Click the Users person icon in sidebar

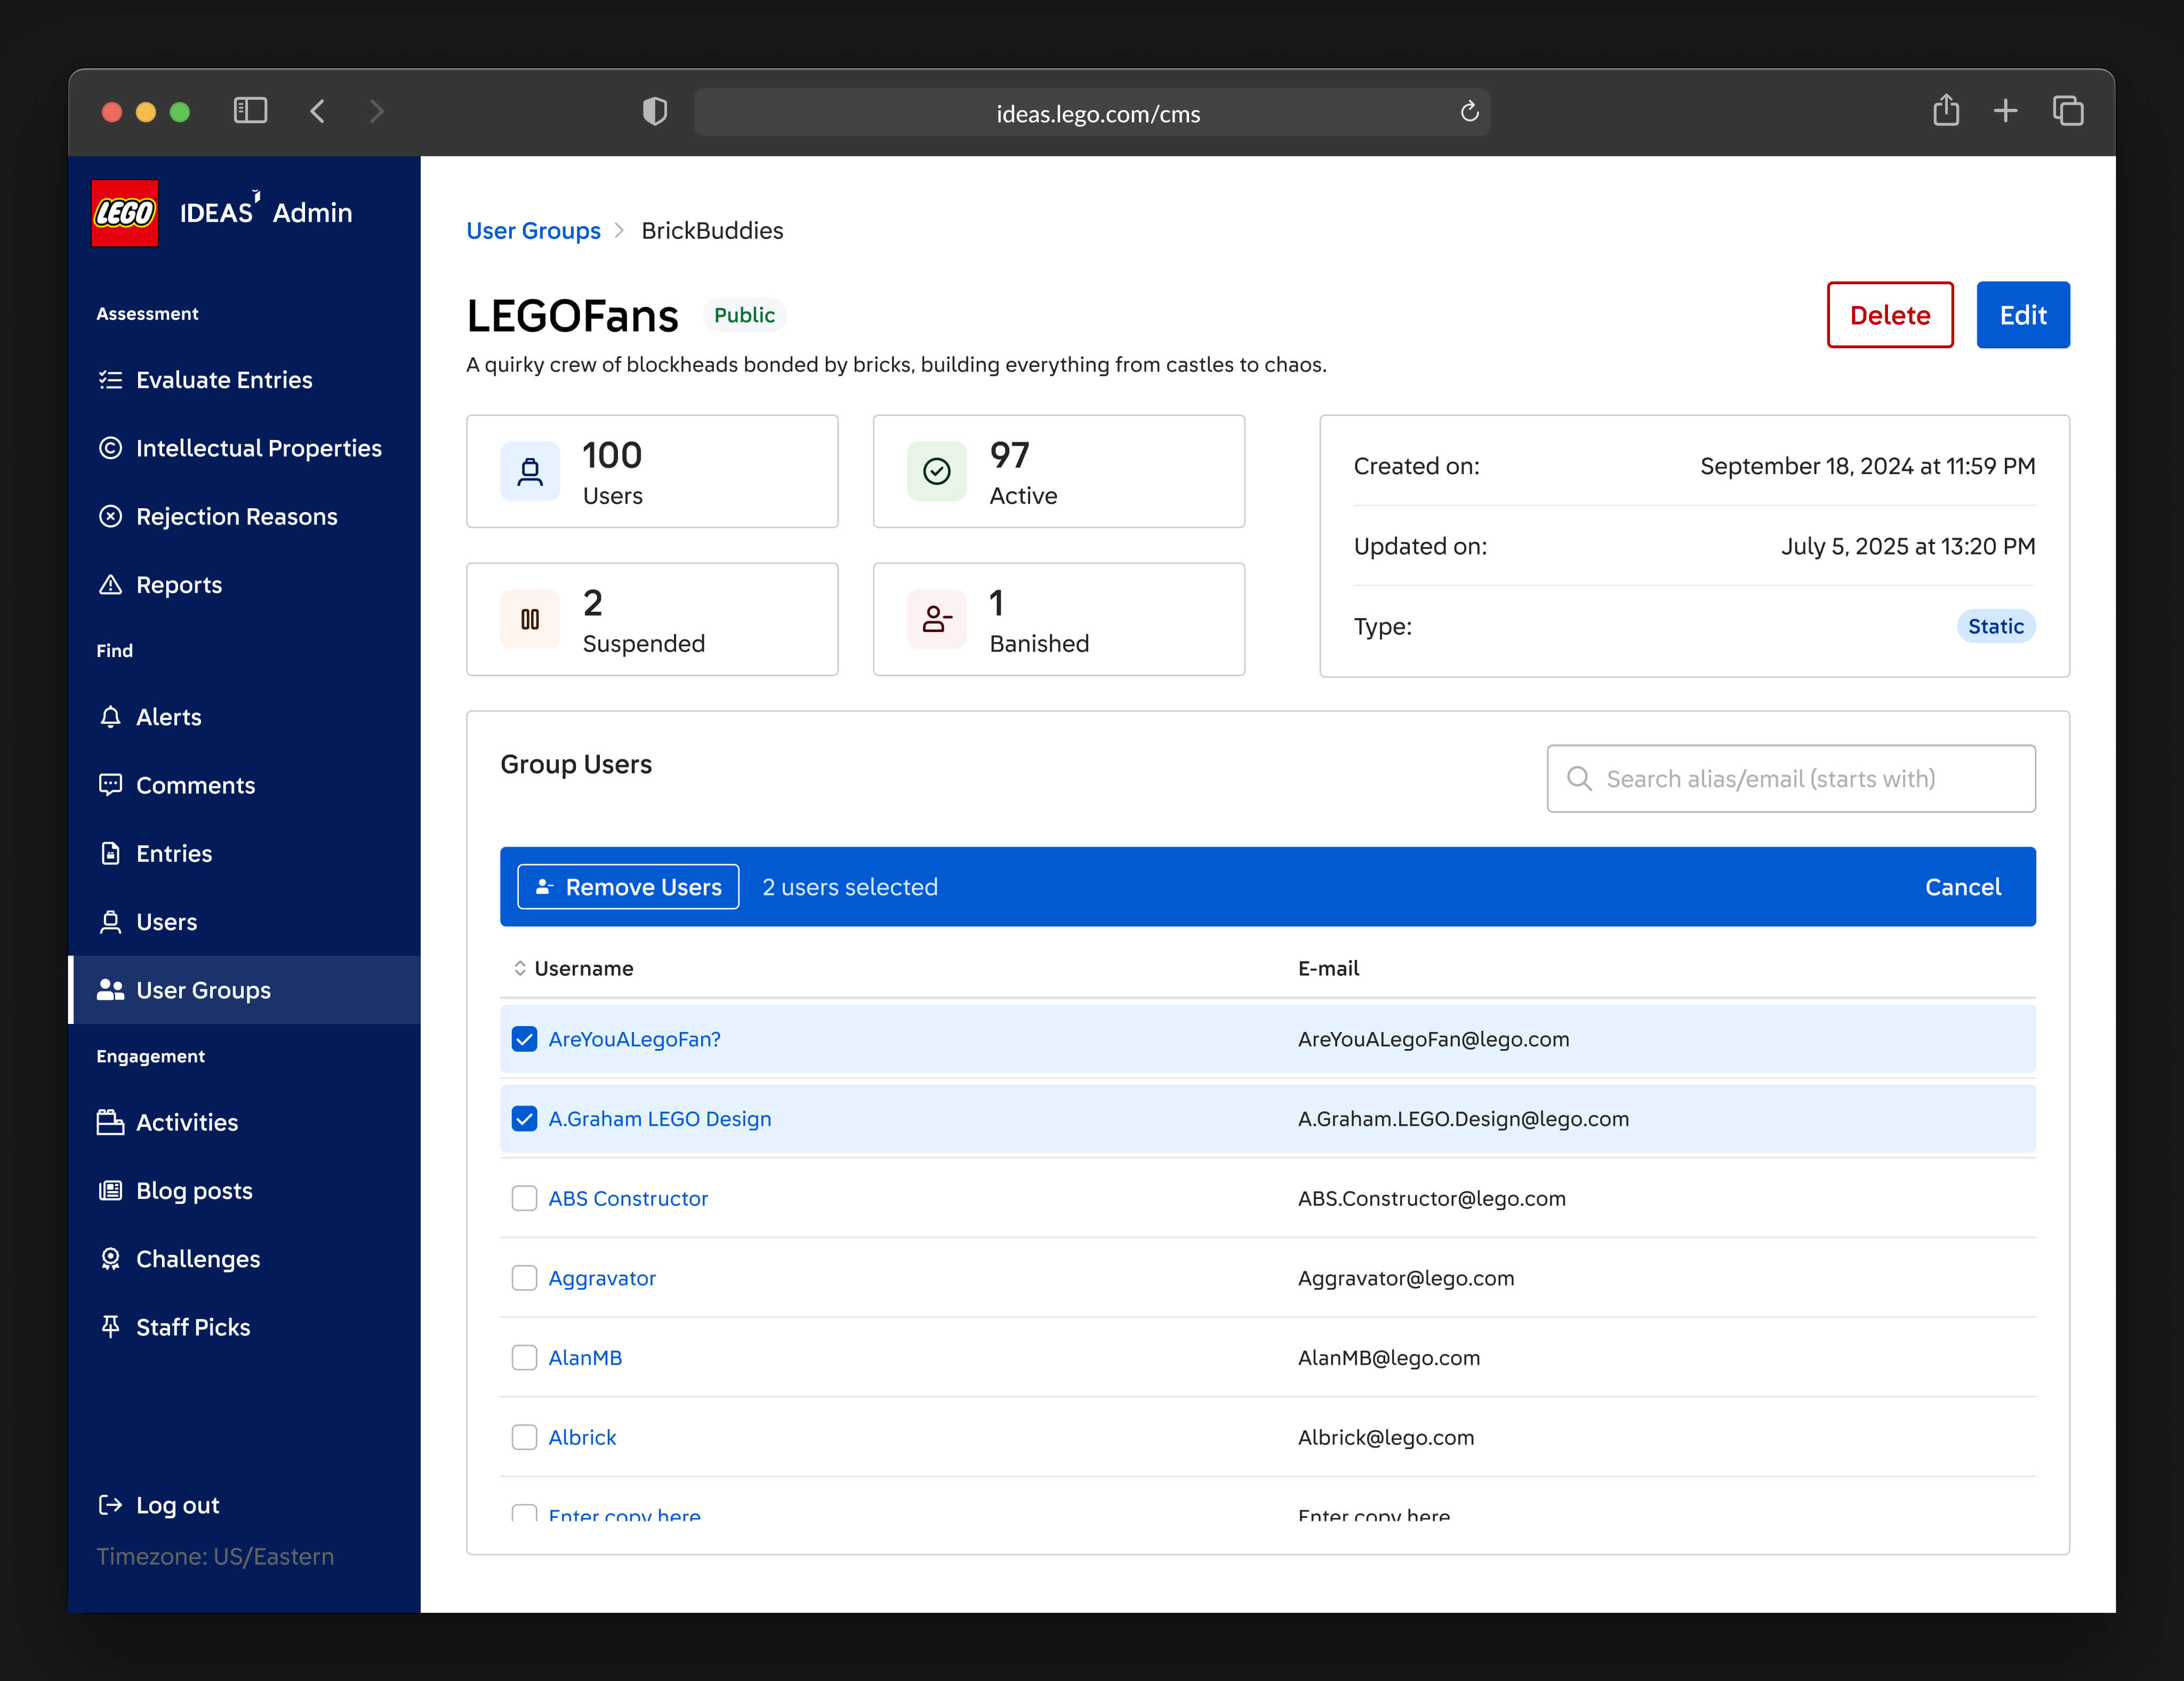tap(110, 921)
